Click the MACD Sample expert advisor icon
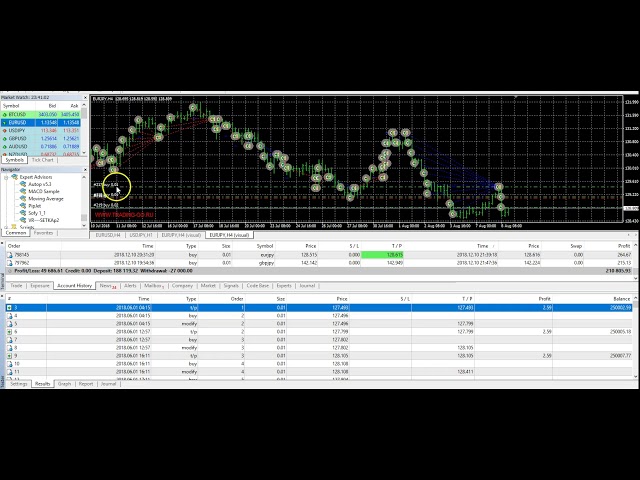 click(x=23, y=191)
